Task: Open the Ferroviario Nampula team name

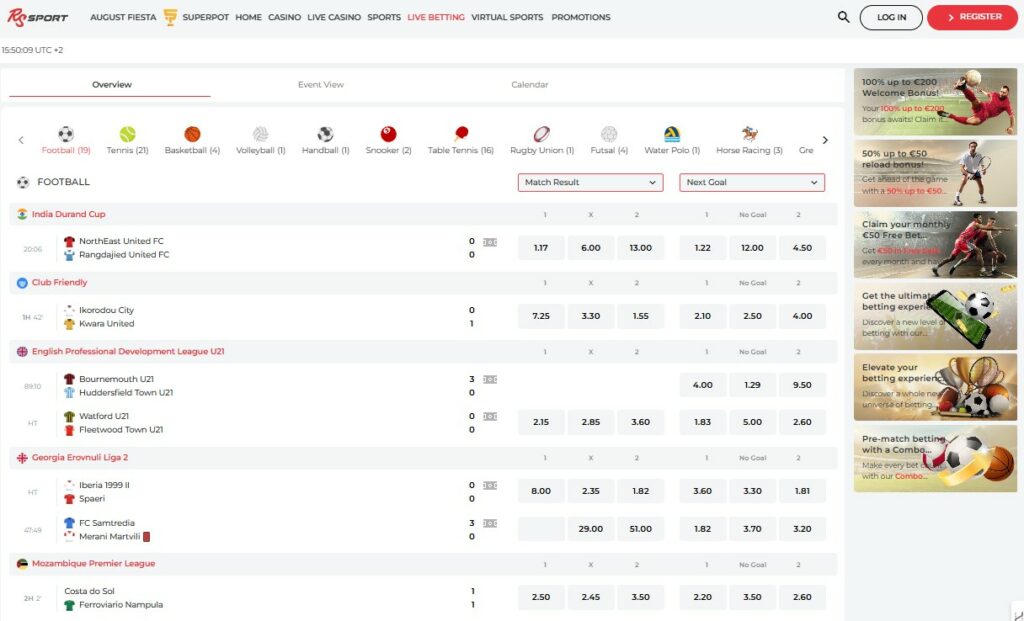Action: 121,605
